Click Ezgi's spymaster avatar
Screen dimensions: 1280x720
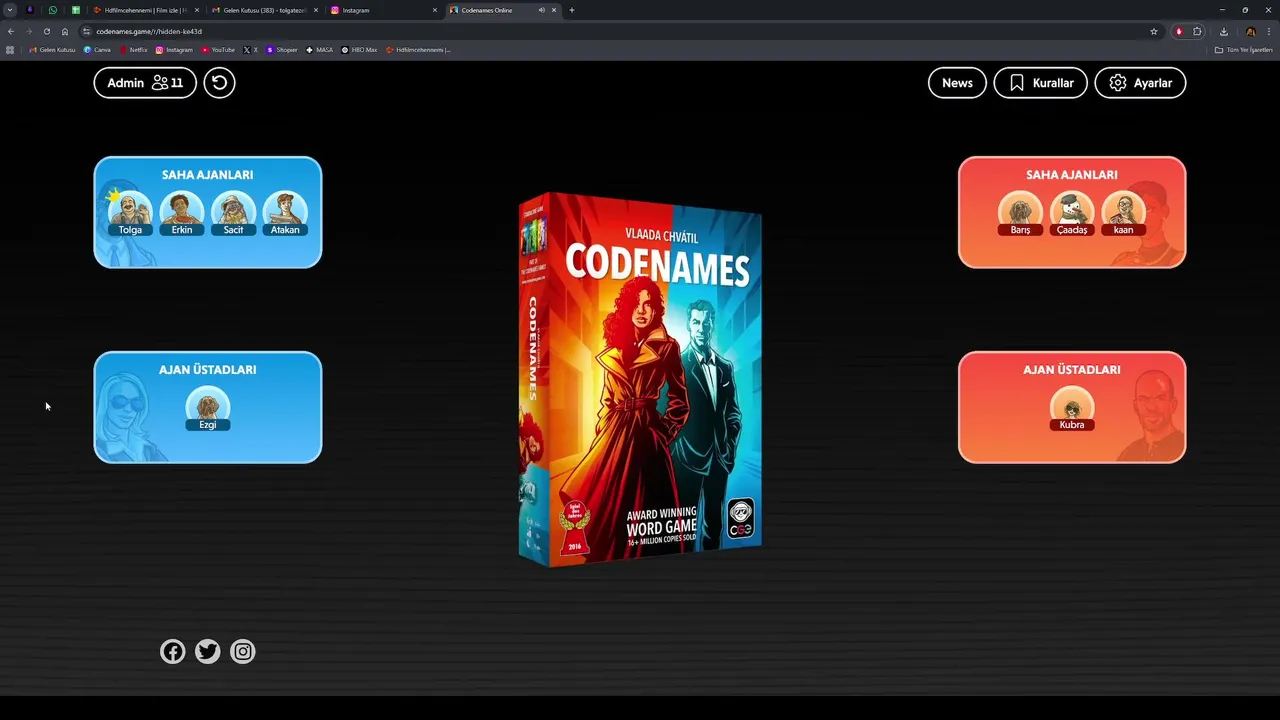click(208, 406)
